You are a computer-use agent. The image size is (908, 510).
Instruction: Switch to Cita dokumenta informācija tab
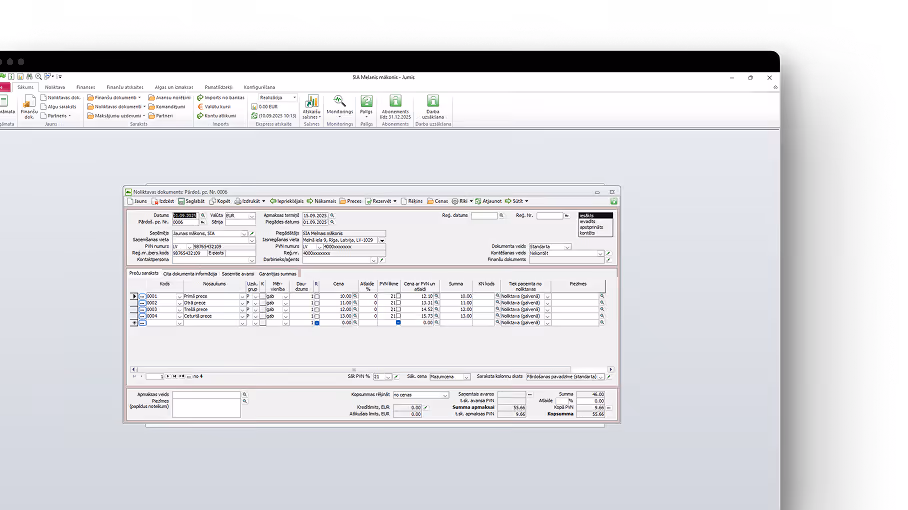[190, 274]
